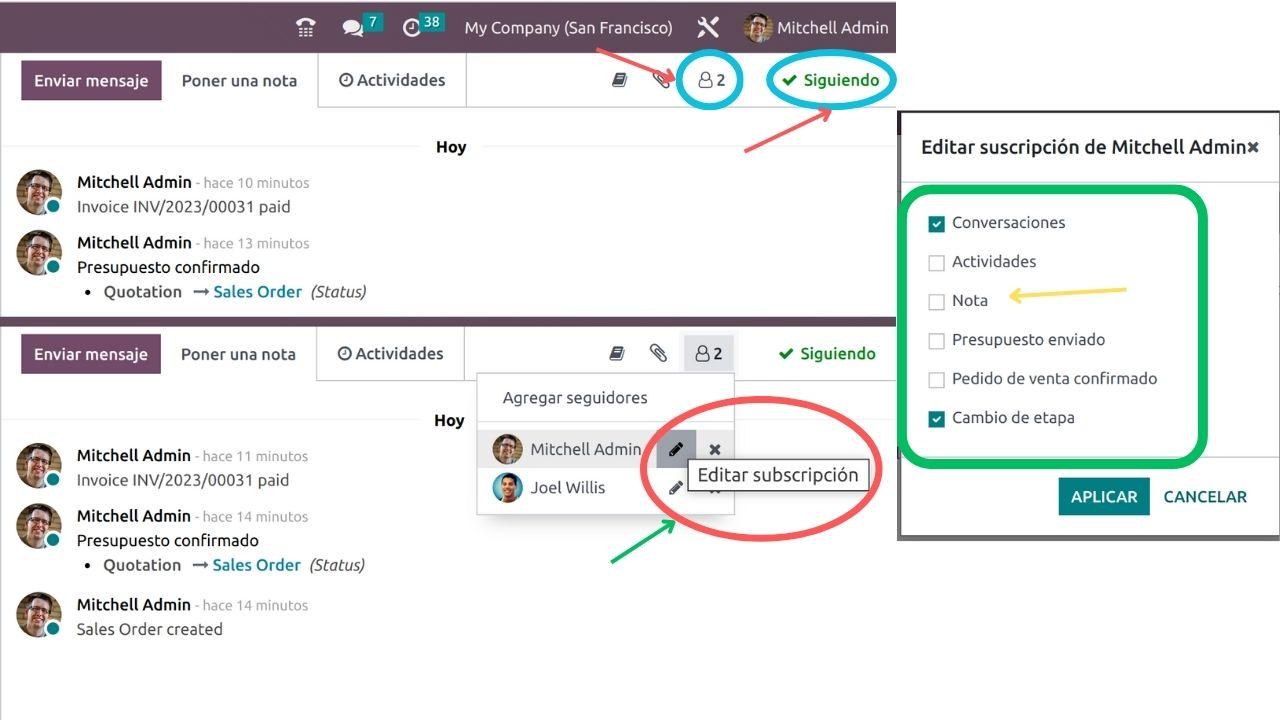
Task: Close the Editar suscripción dialog with X
Action: tap(1252, 148)
